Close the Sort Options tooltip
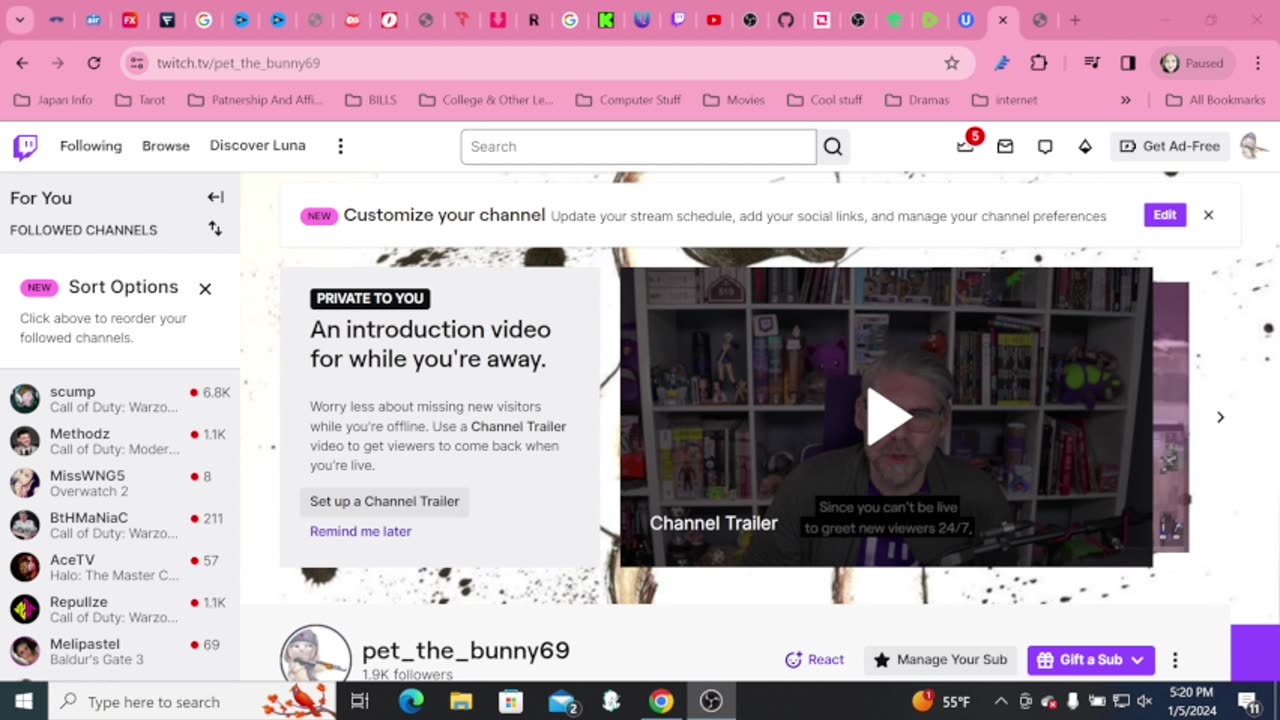 click(205, 288)
